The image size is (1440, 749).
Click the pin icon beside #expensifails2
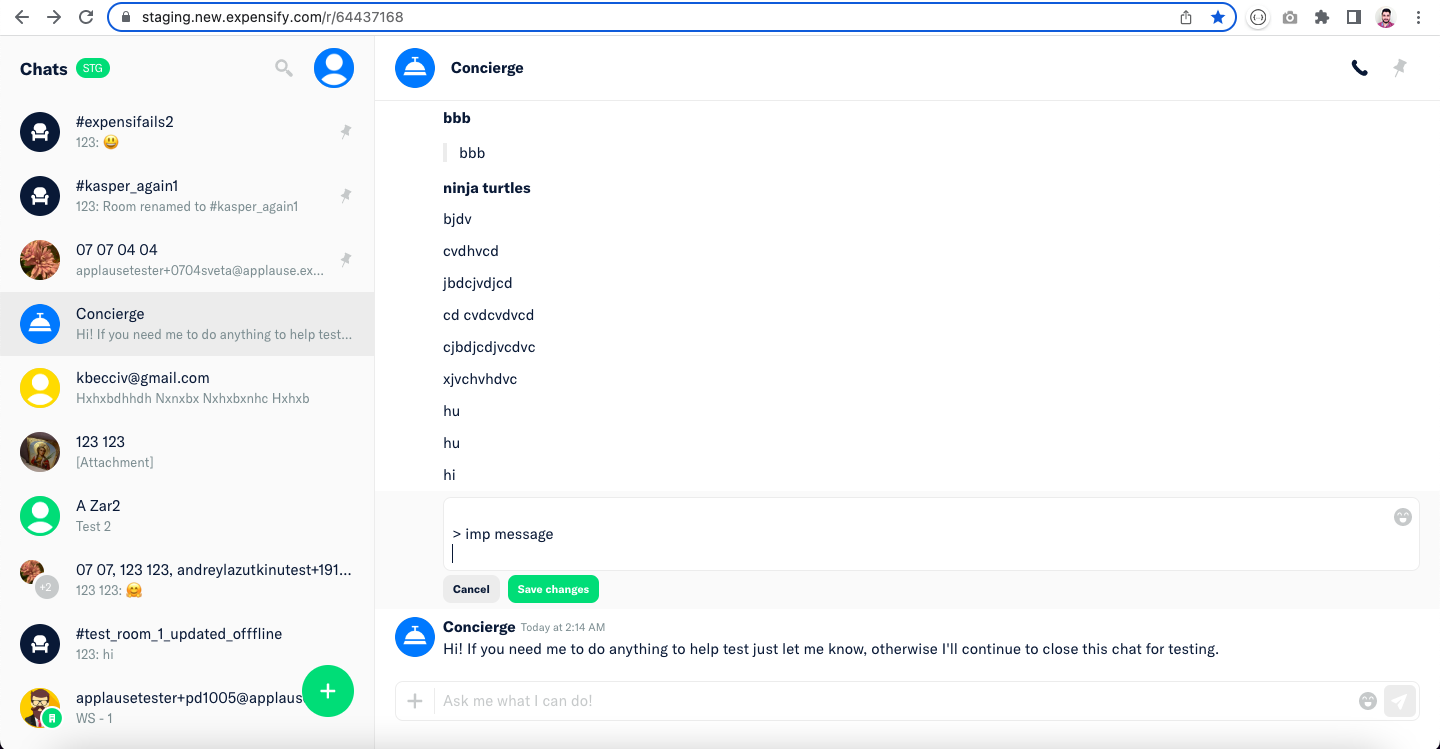click(x=346, y=132)
